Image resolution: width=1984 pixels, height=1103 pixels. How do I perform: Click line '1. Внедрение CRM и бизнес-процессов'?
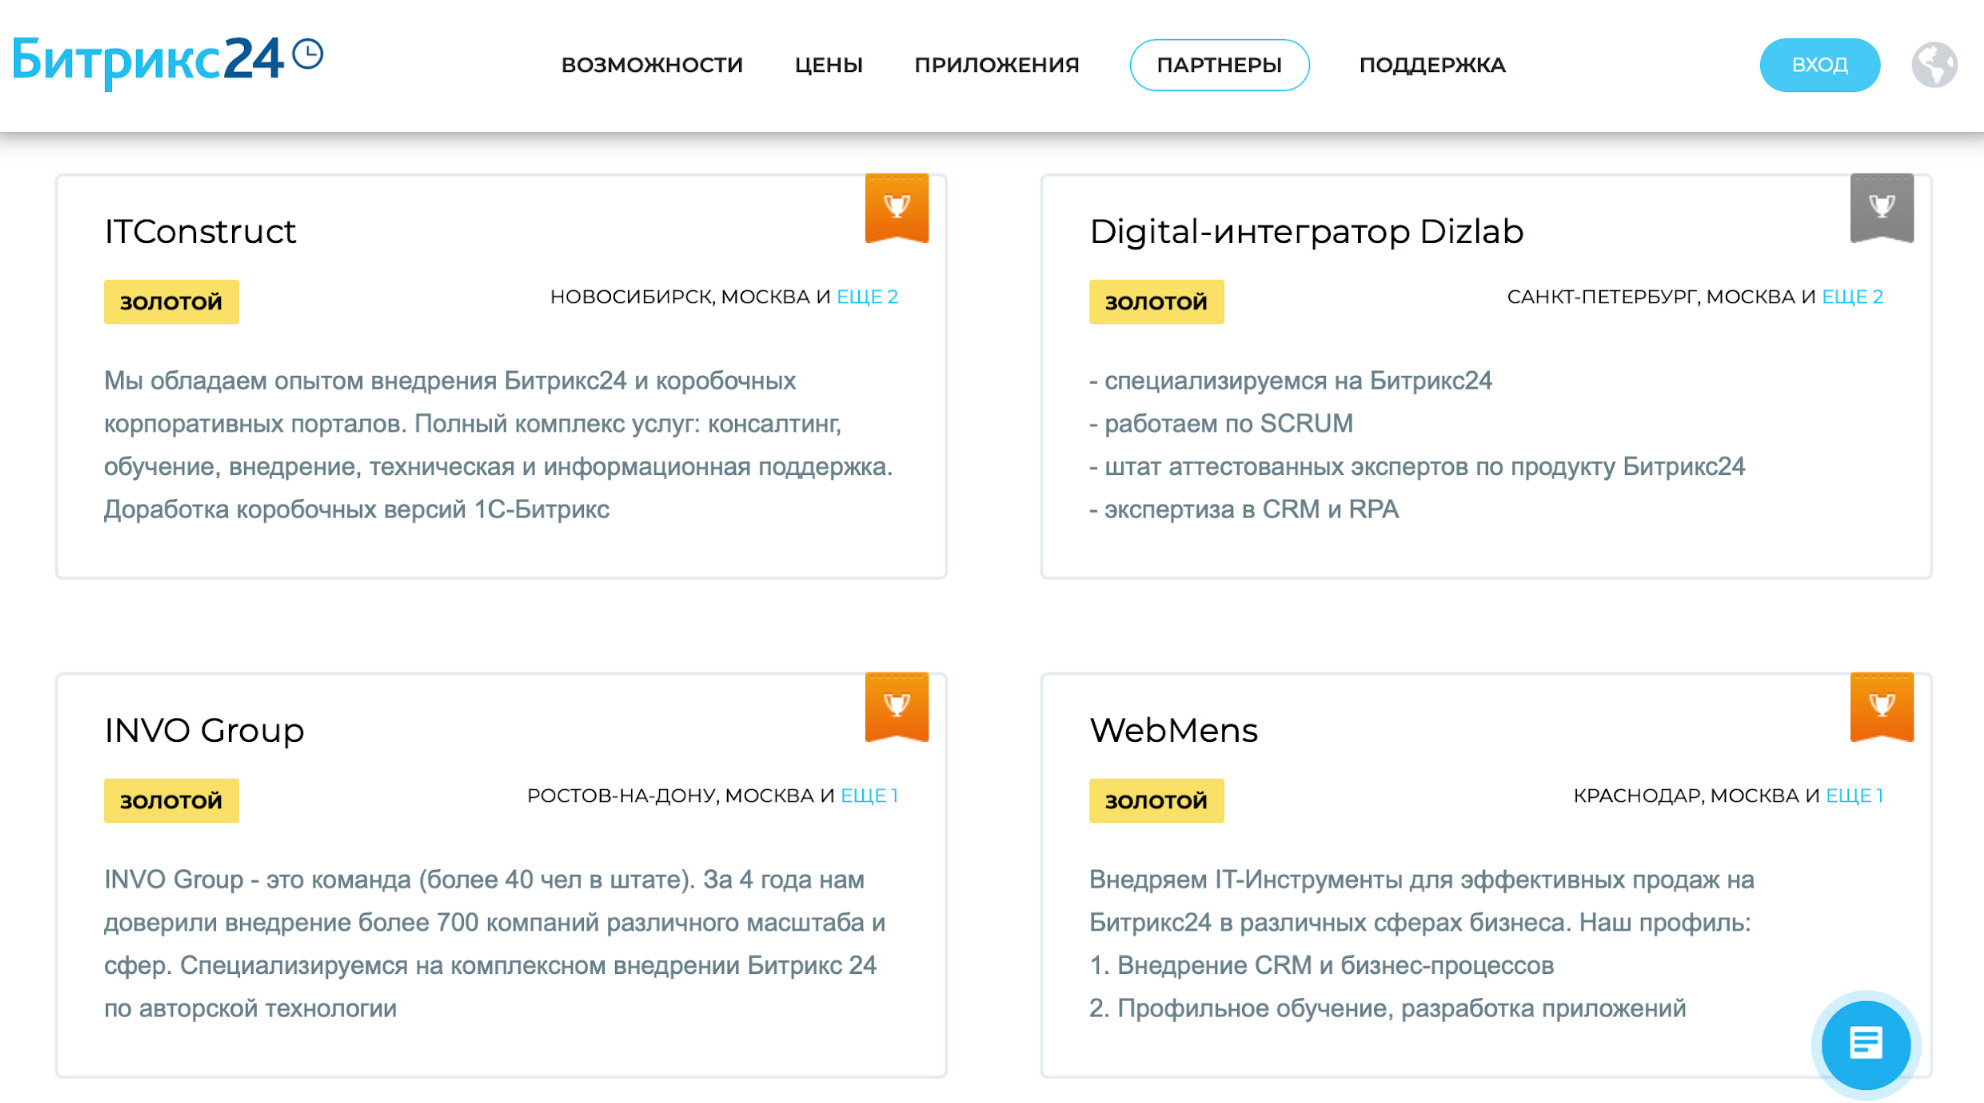[1321, 966]
